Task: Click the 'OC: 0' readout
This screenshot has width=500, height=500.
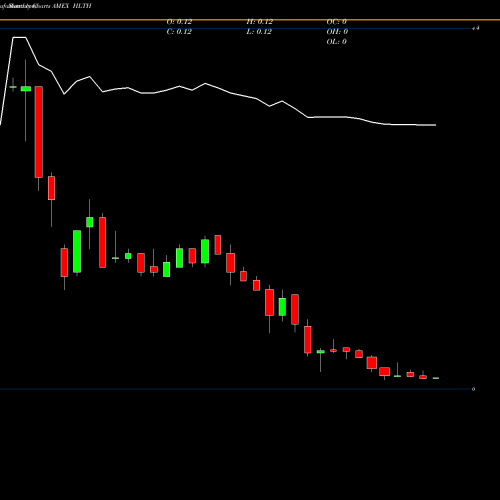Action: (336, 22)
